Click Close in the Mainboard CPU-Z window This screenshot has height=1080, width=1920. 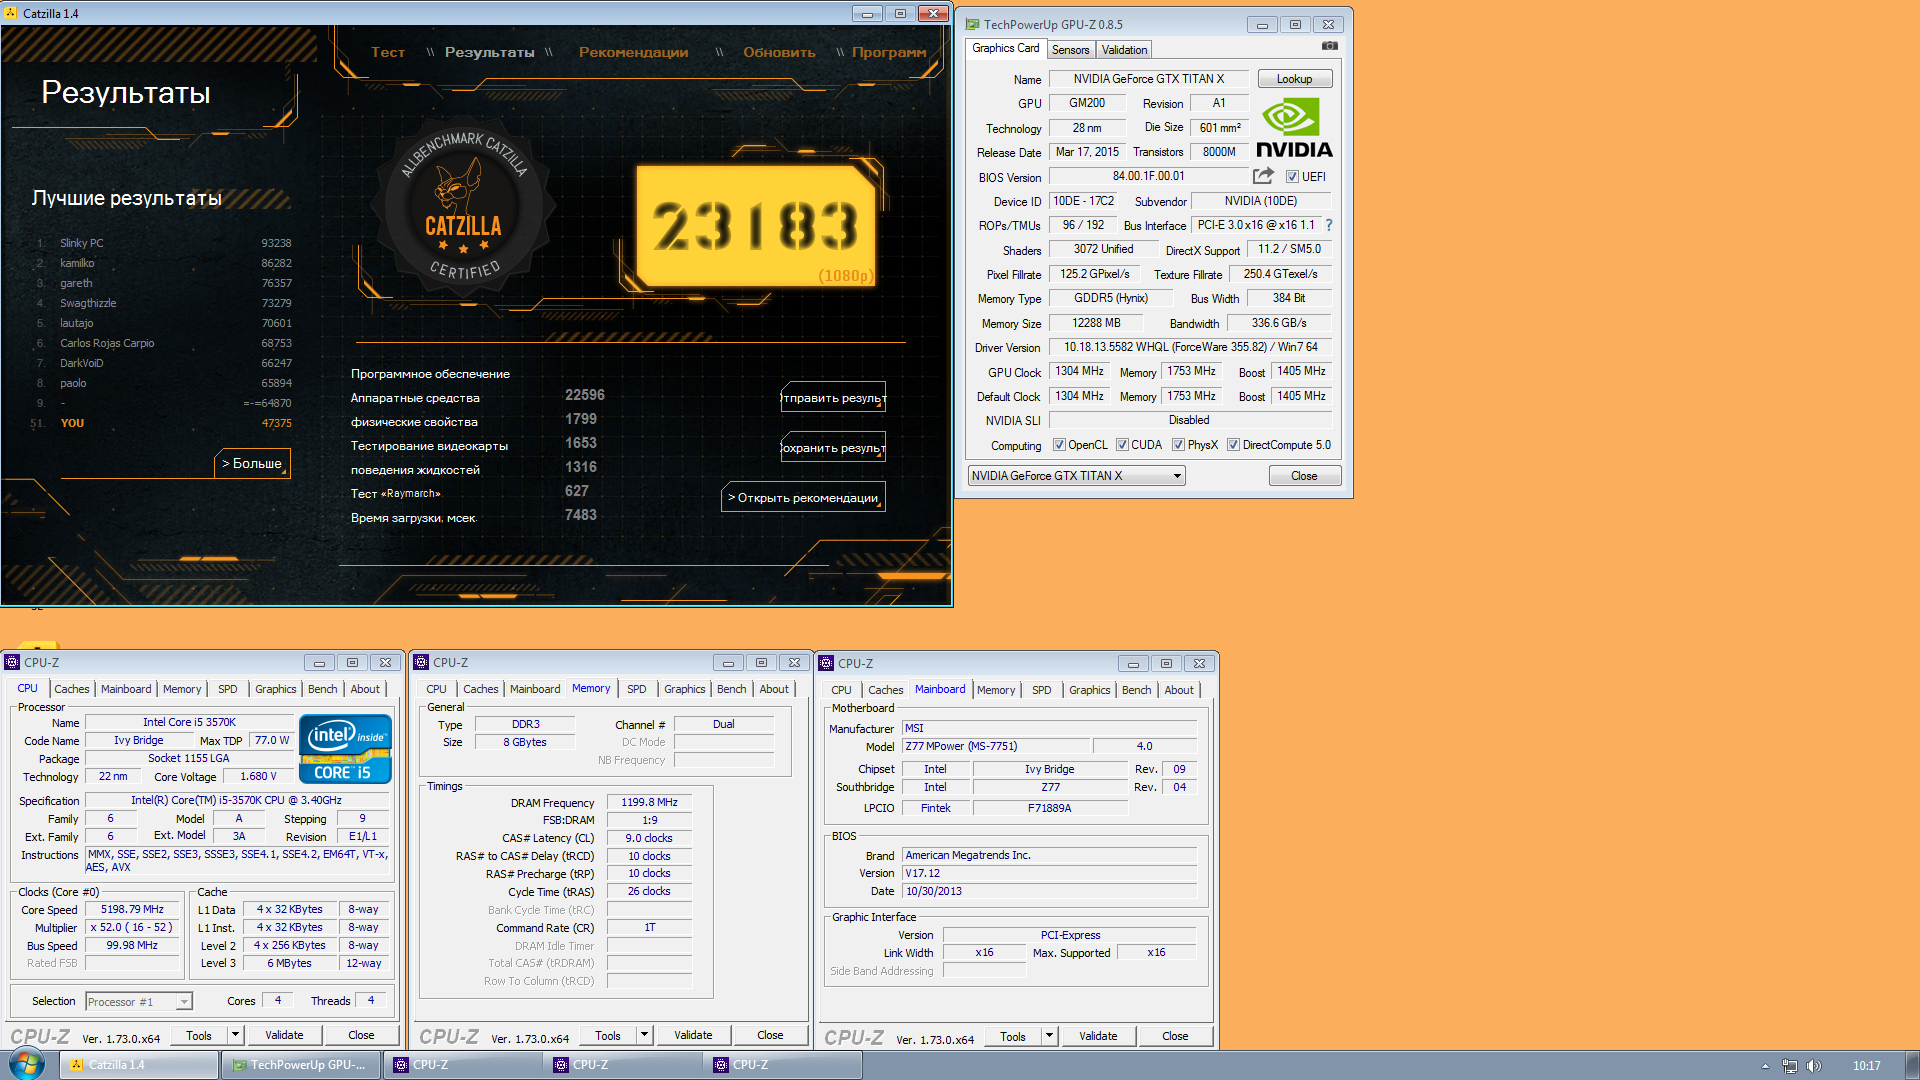(x=1175, y=1036)
